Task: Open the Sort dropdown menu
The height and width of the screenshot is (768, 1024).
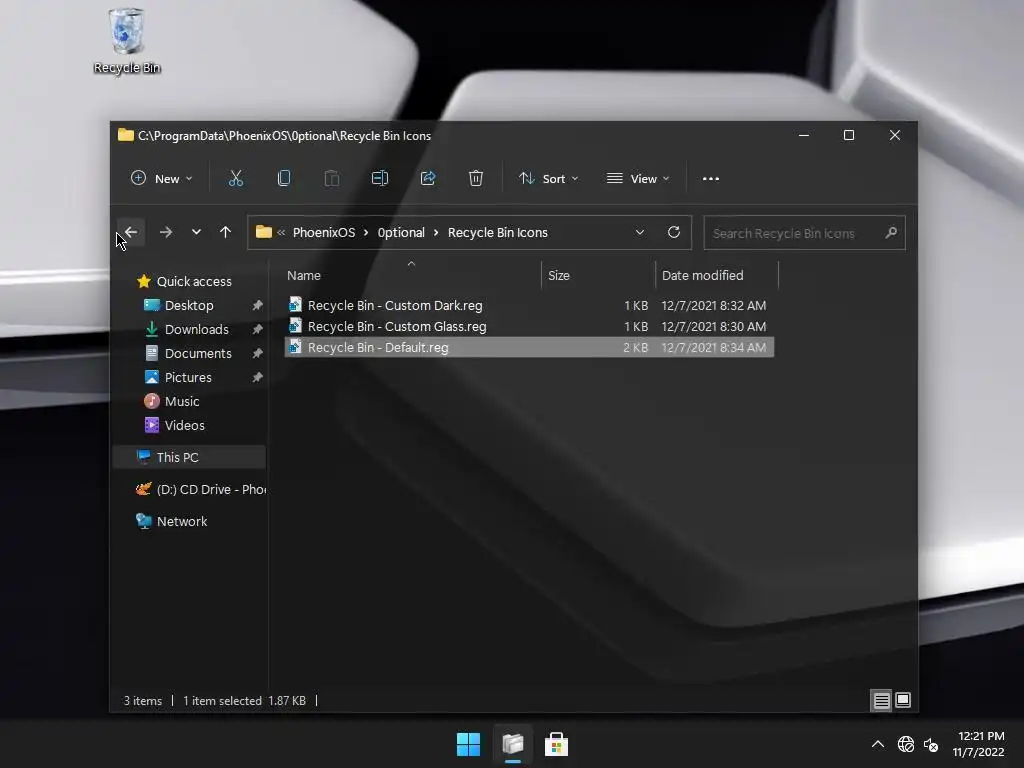Action: (549, 178)
